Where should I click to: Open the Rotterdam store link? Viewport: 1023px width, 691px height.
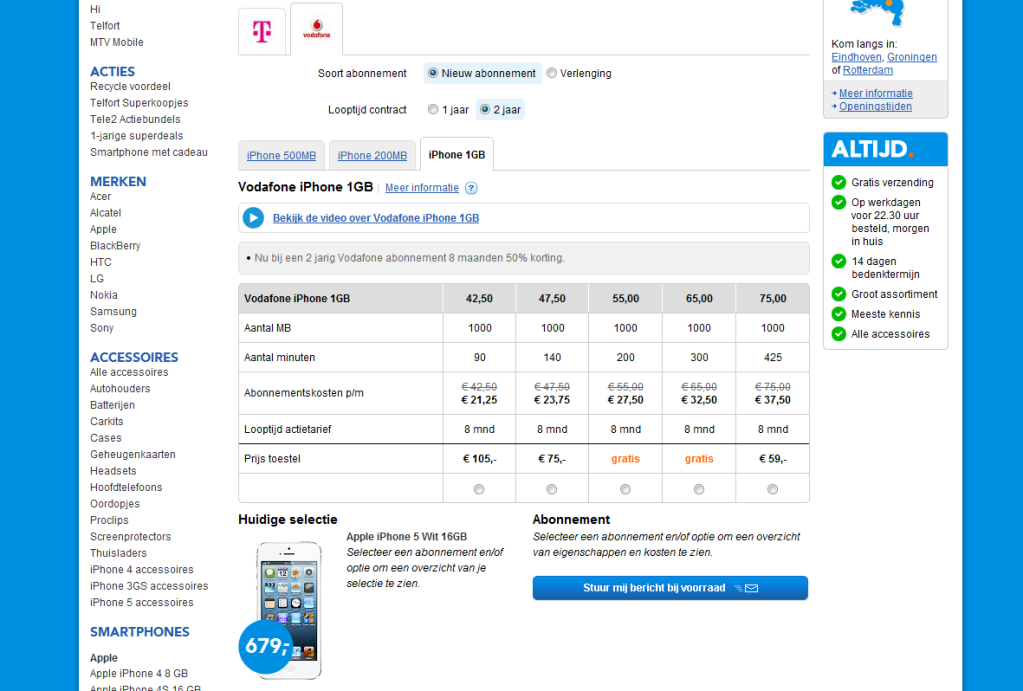pos(867,70)
